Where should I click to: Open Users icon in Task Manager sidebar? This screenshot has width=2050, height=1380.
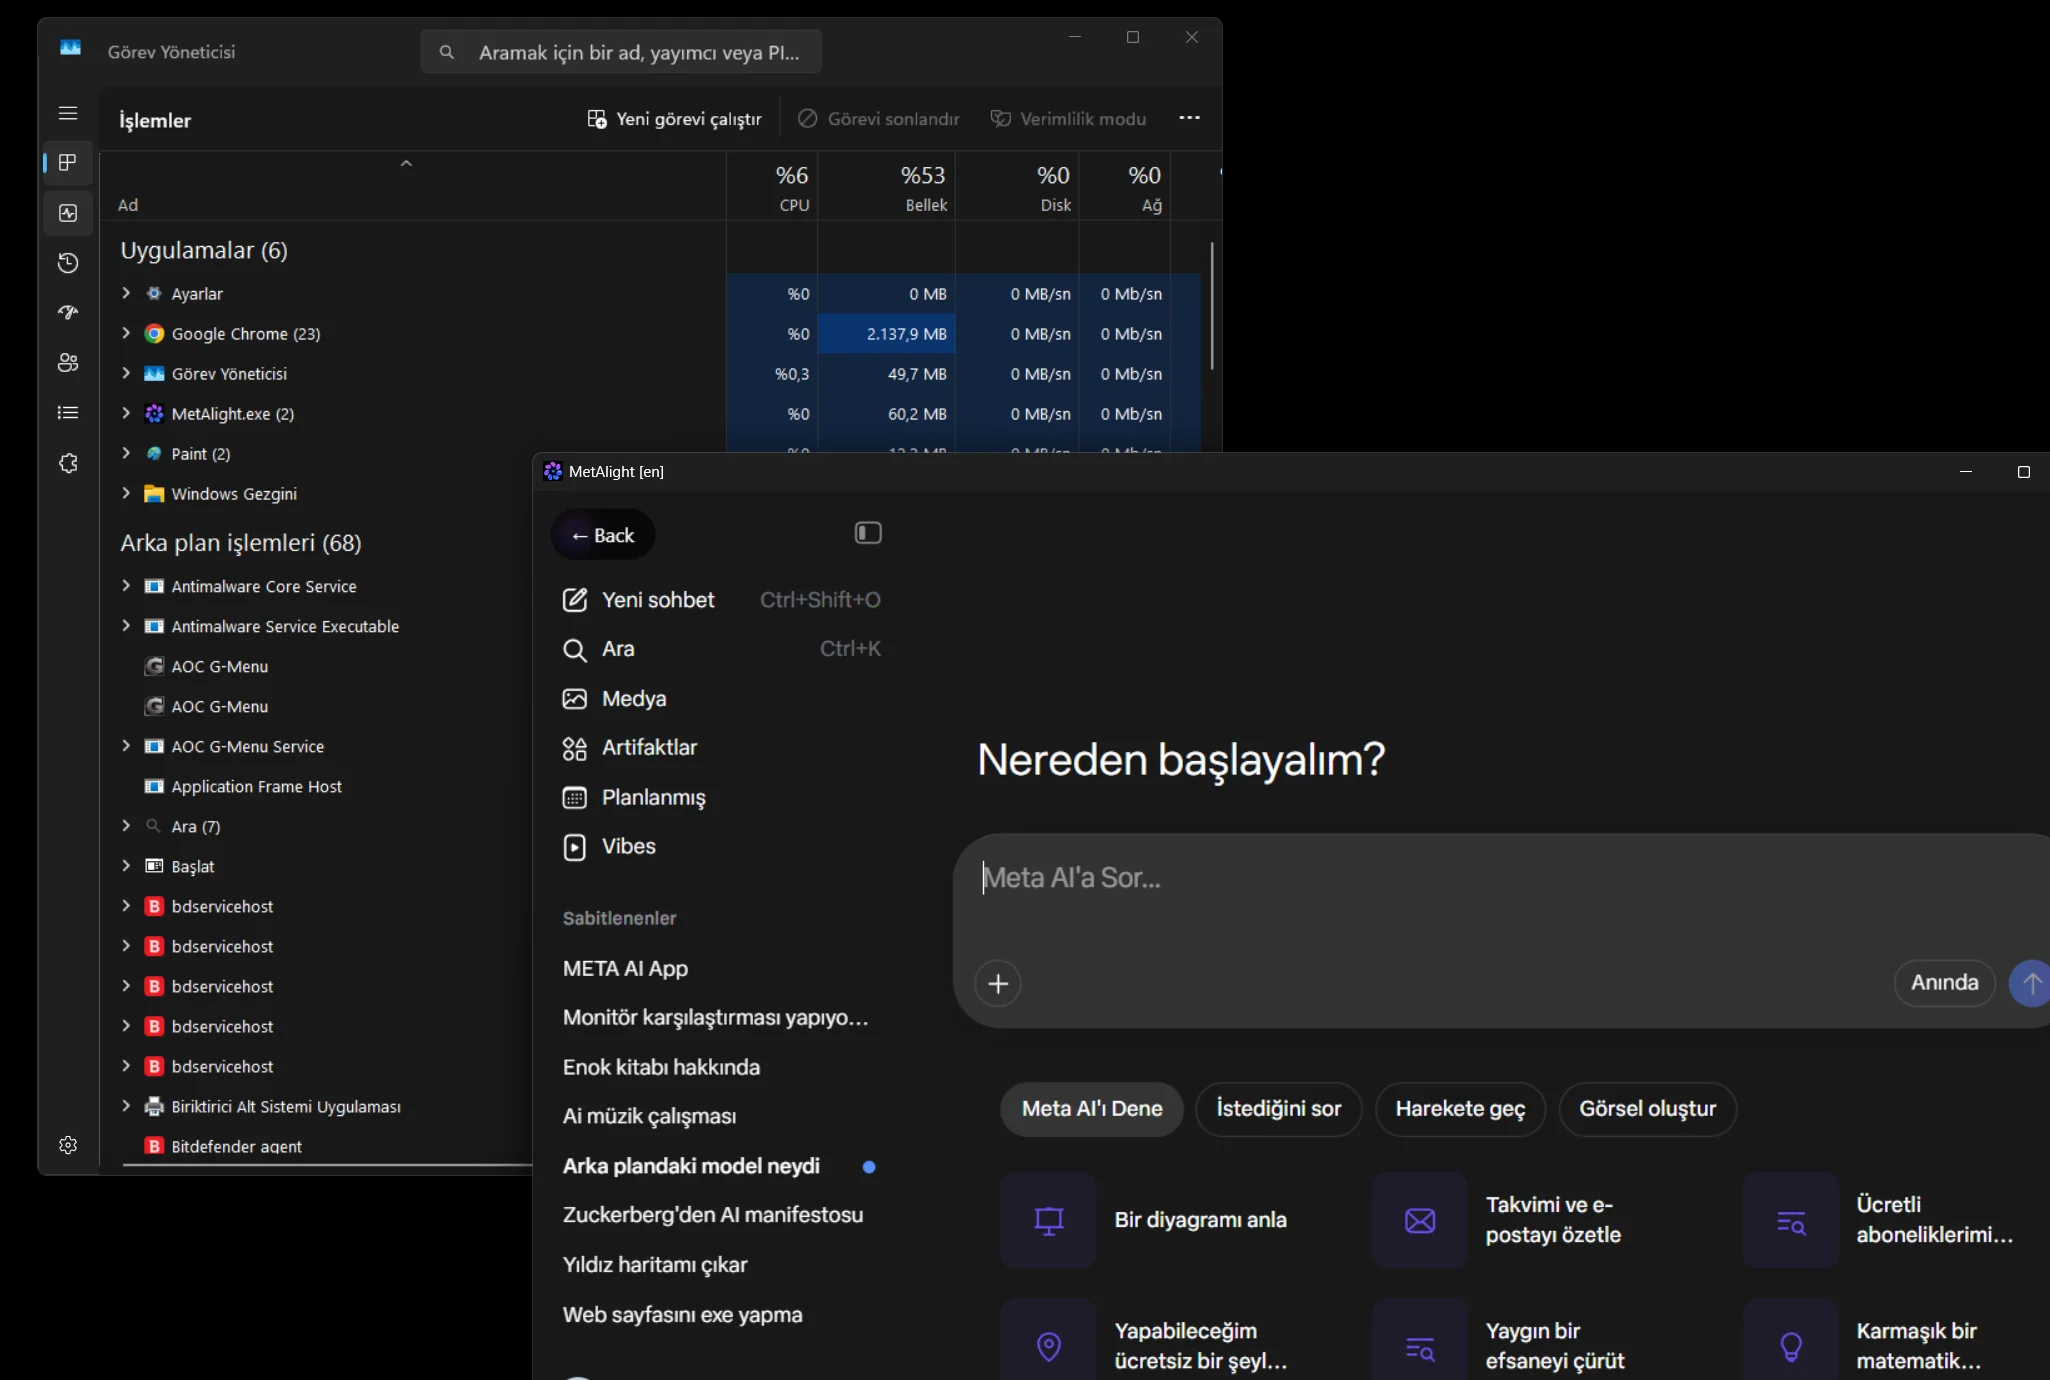[68, 363]
